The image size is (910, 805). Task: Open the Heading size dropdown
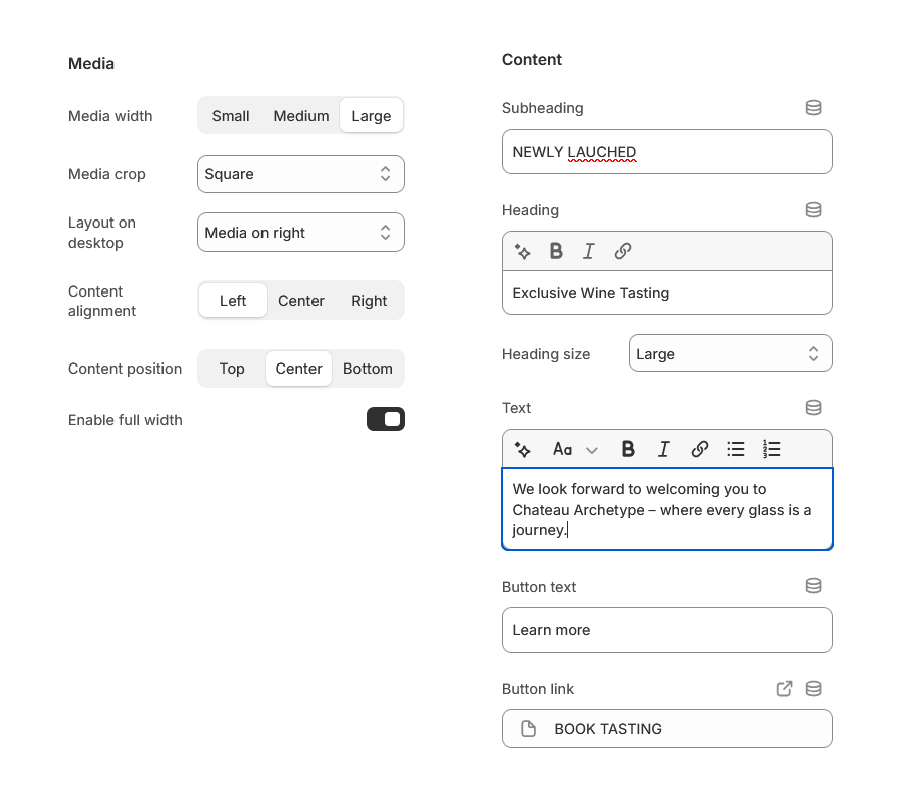[x=730, y=352]
